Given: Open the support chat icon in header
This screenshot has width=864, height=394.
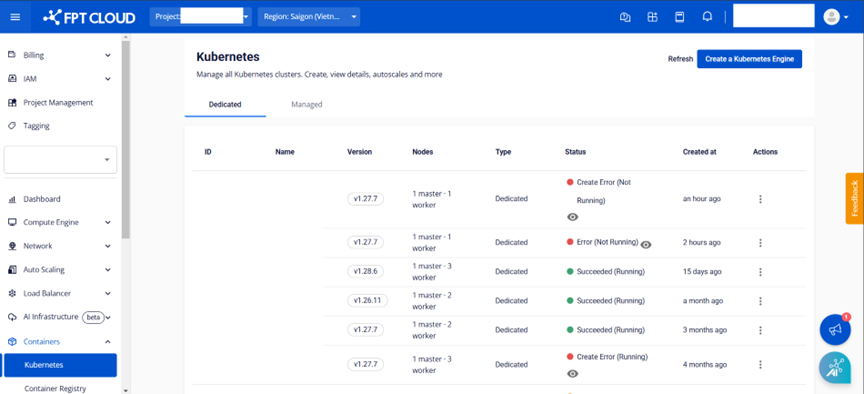Looking at the screenshot, I should point(625,17).
